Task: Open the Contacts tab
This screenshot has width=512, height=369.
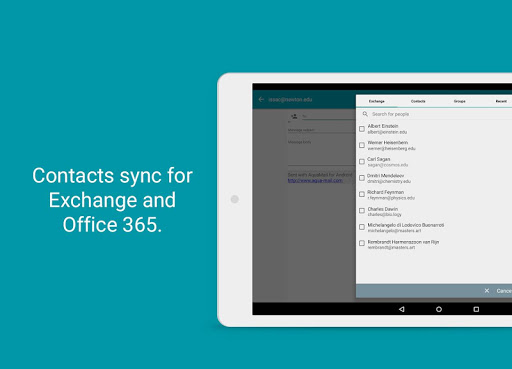Action: click(418, 101)
